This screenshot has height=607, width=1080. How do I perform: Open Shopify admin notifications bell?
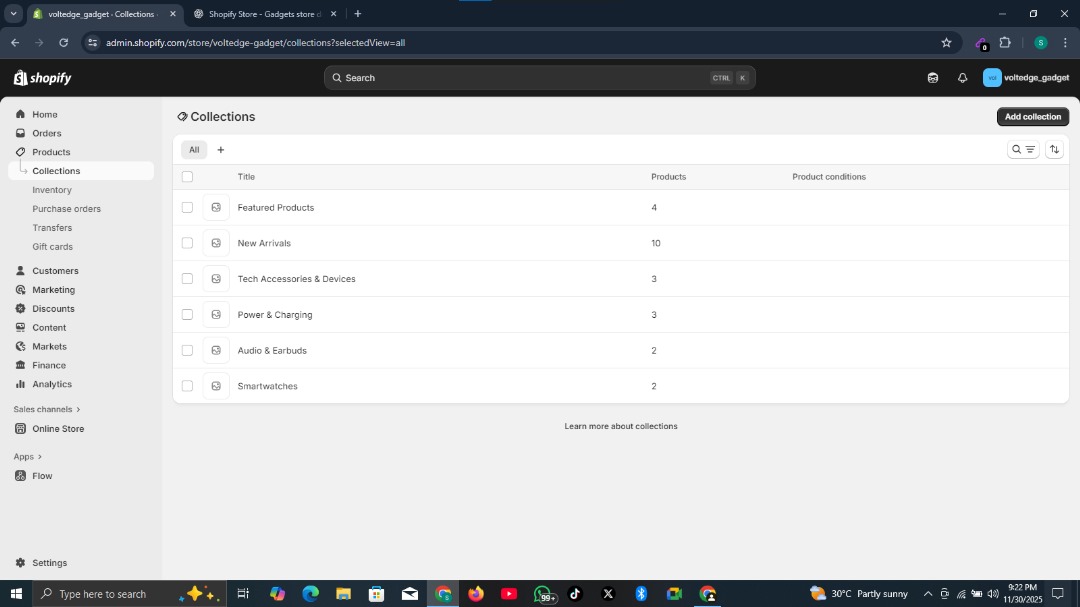[962, 77]
